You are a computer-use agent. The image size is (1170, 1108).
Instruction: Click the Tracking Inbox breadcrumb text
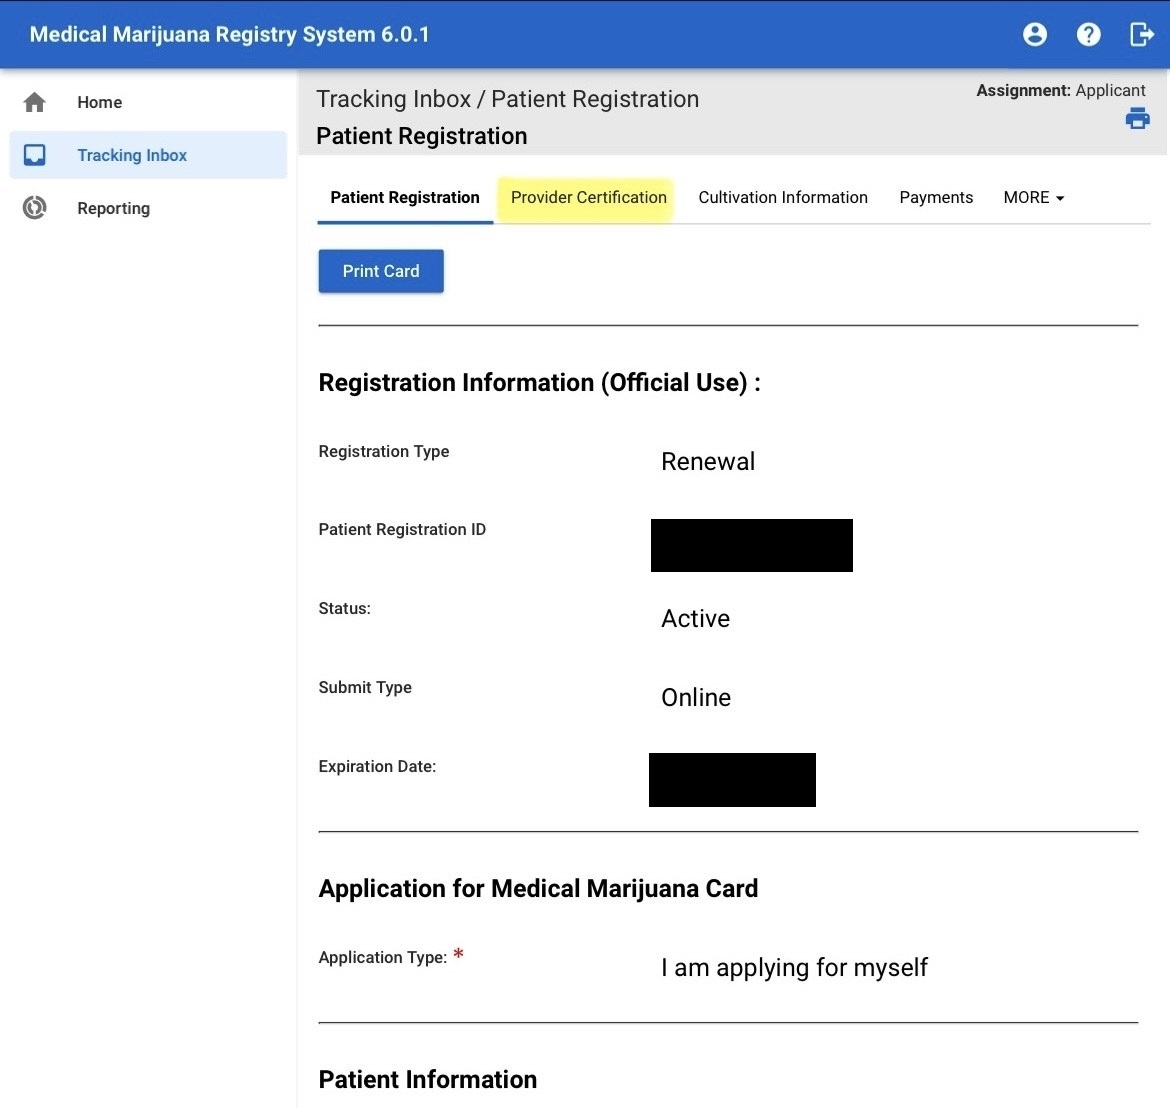[393, 99]
